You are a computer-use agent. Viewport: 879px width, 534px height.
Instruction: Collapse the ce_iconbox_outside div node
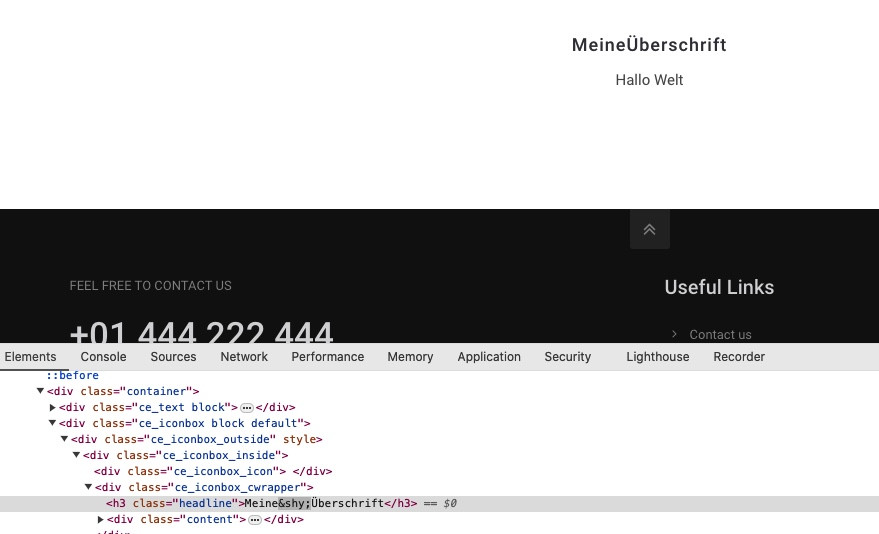[x=65, y=440]
